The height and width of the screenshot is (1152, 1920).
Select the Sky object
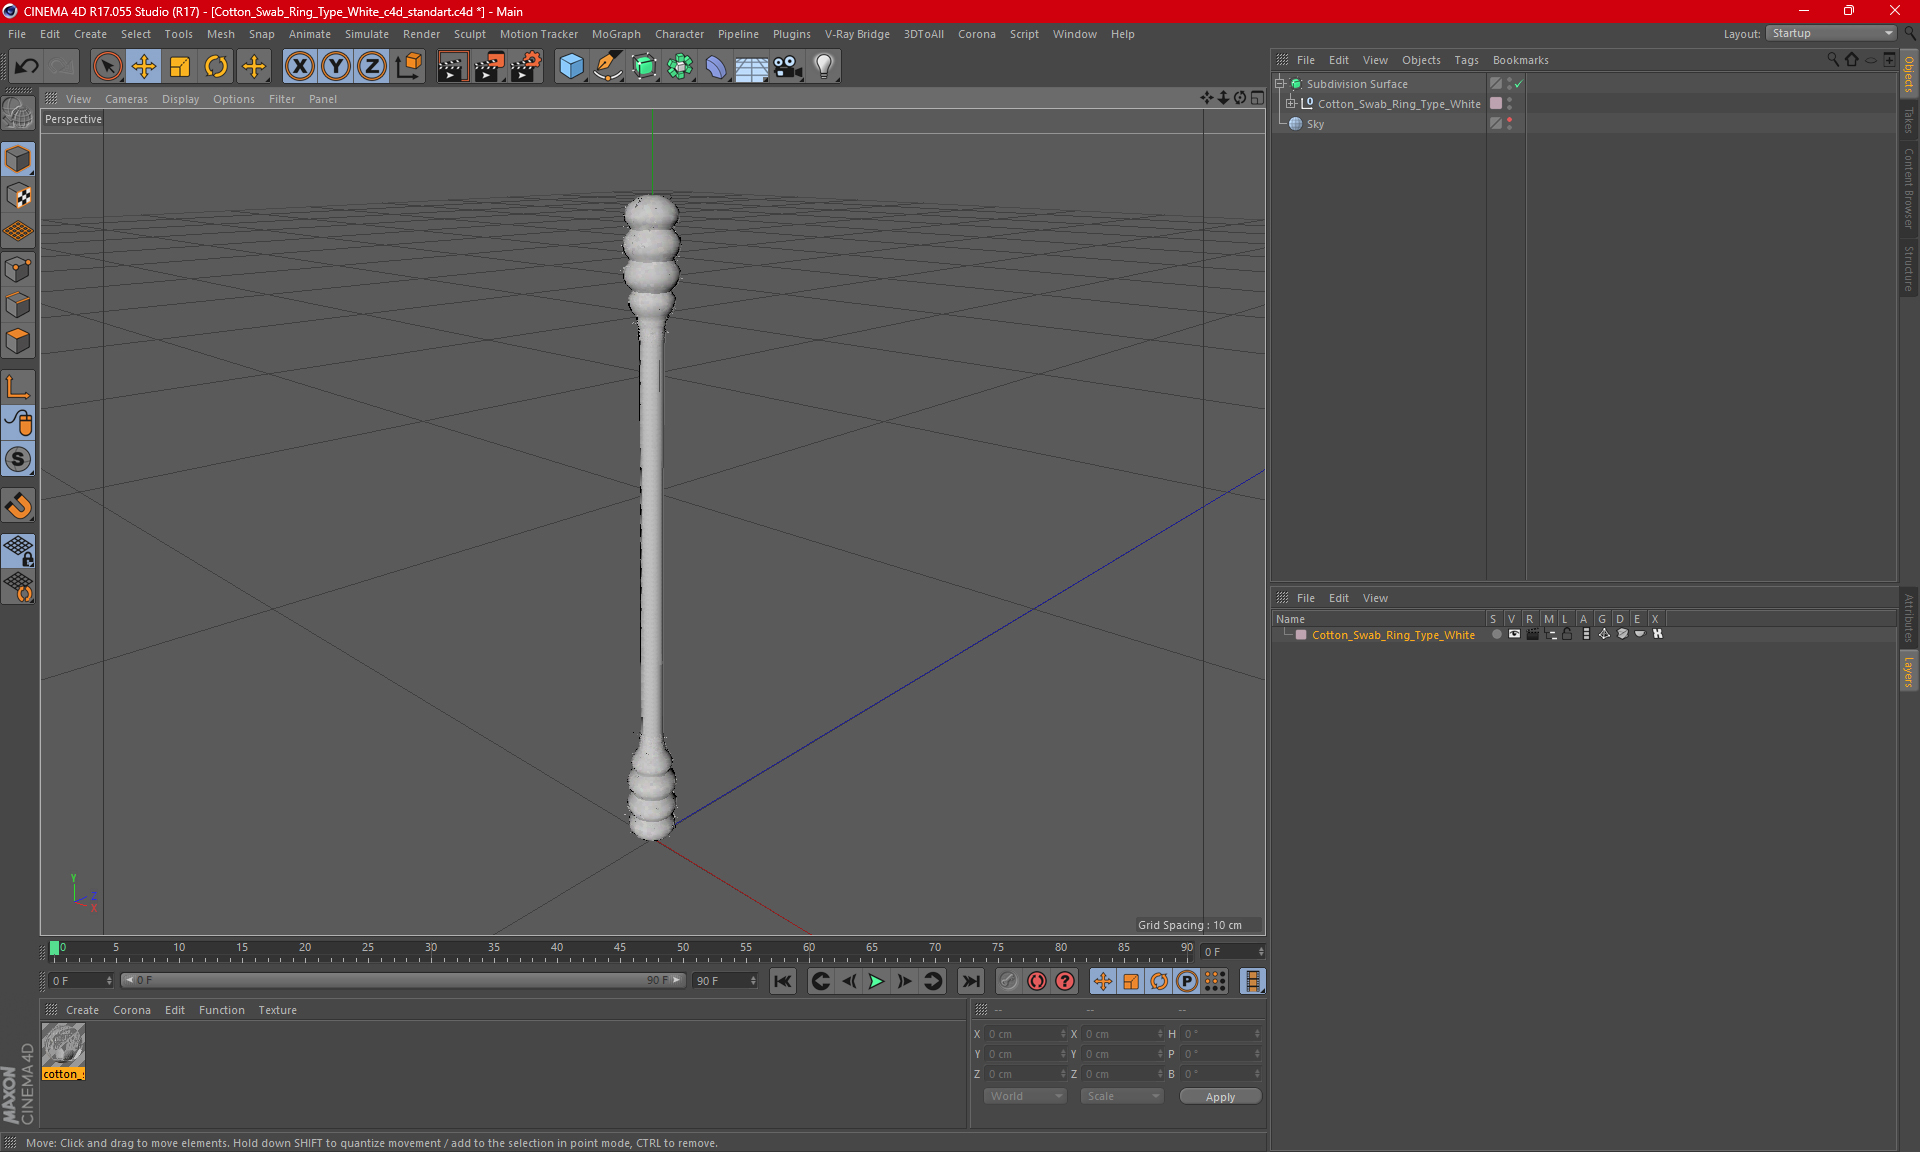(x=1315, y=124)
